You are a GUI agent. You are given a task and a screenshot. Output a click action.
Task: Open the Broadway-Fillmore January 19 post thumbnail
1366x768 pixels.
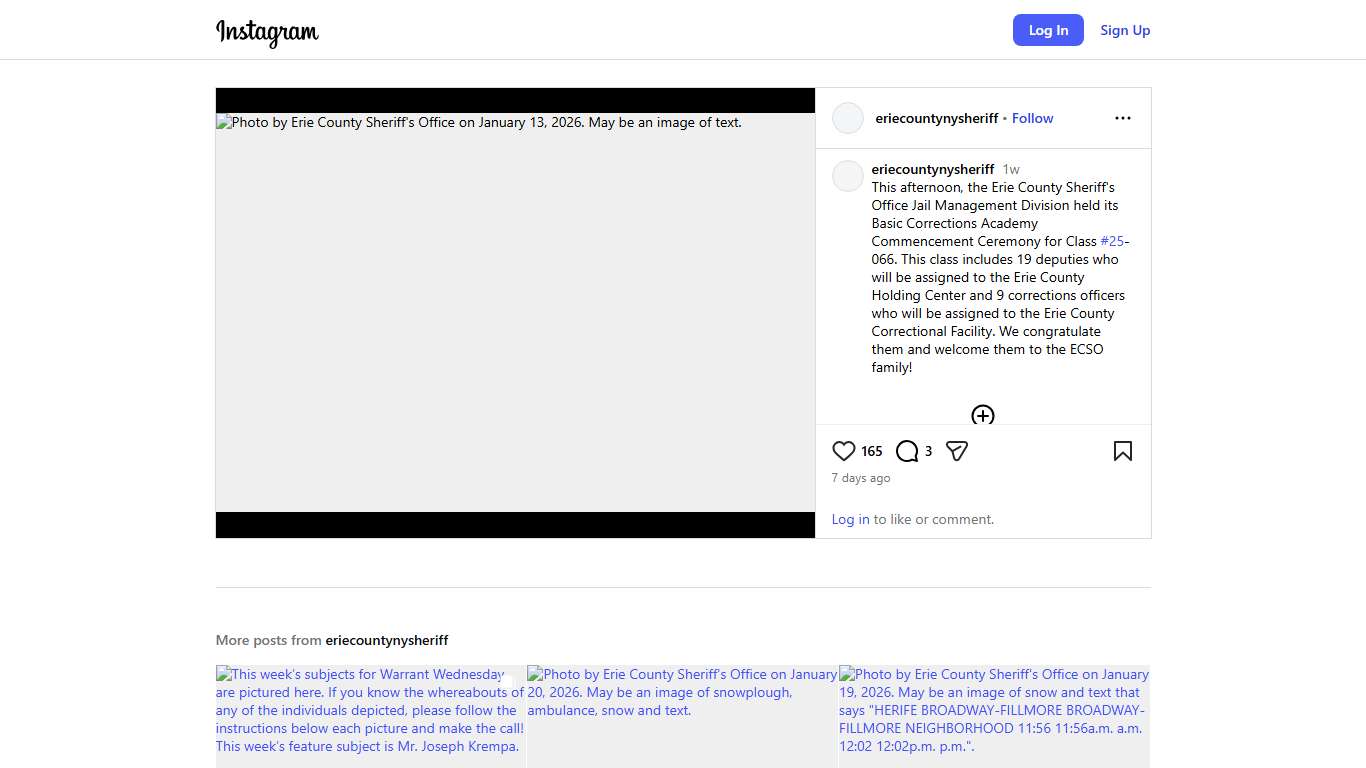click(994, 716)
